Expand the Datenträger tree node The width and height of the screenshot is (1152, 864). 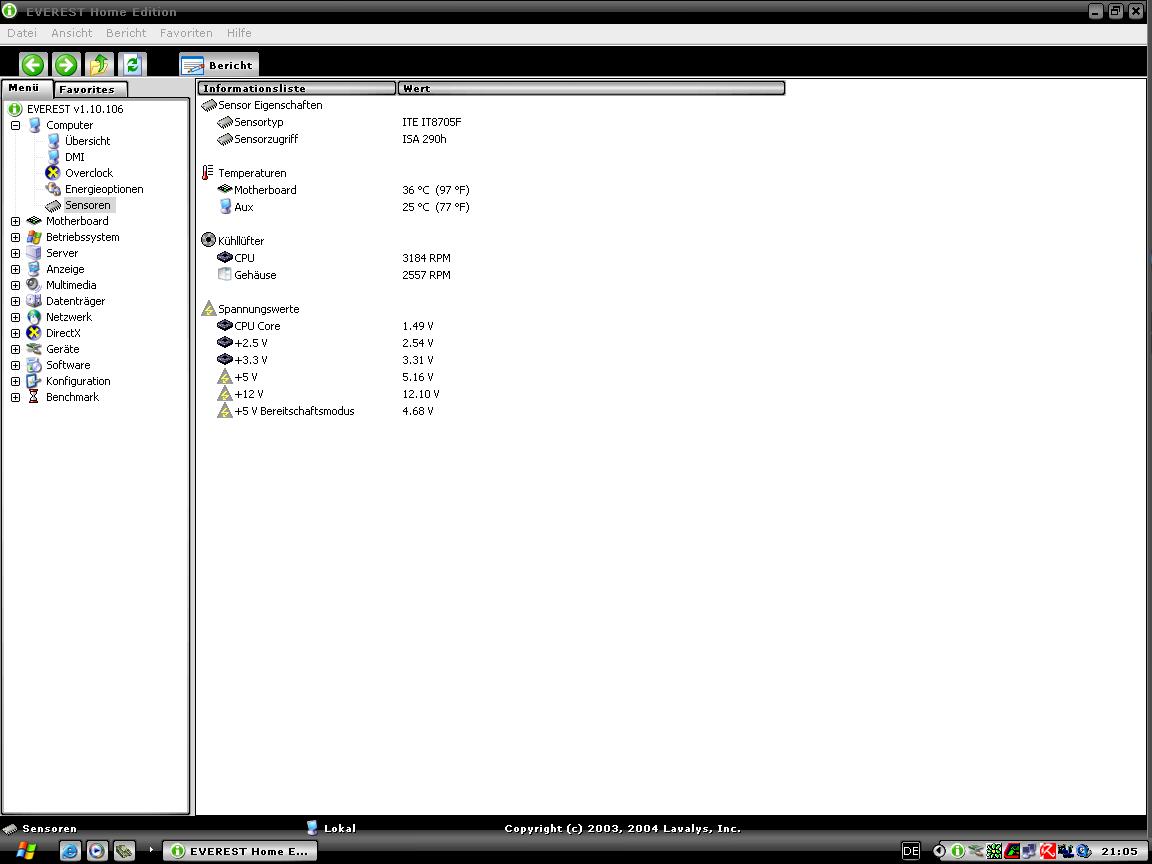15,301
